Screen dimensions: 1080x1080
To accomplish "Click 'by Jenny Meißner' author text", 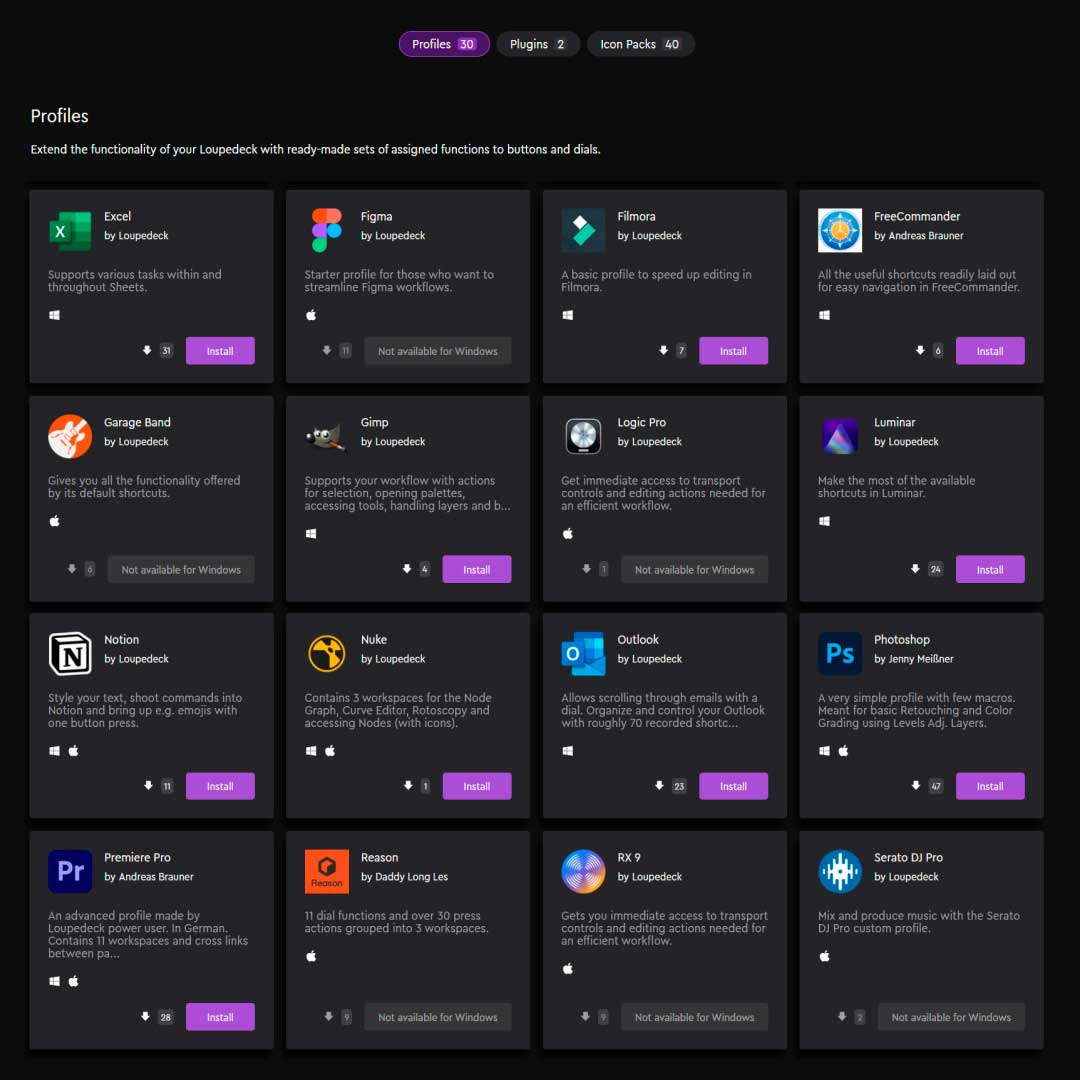I will pos(913,658).
